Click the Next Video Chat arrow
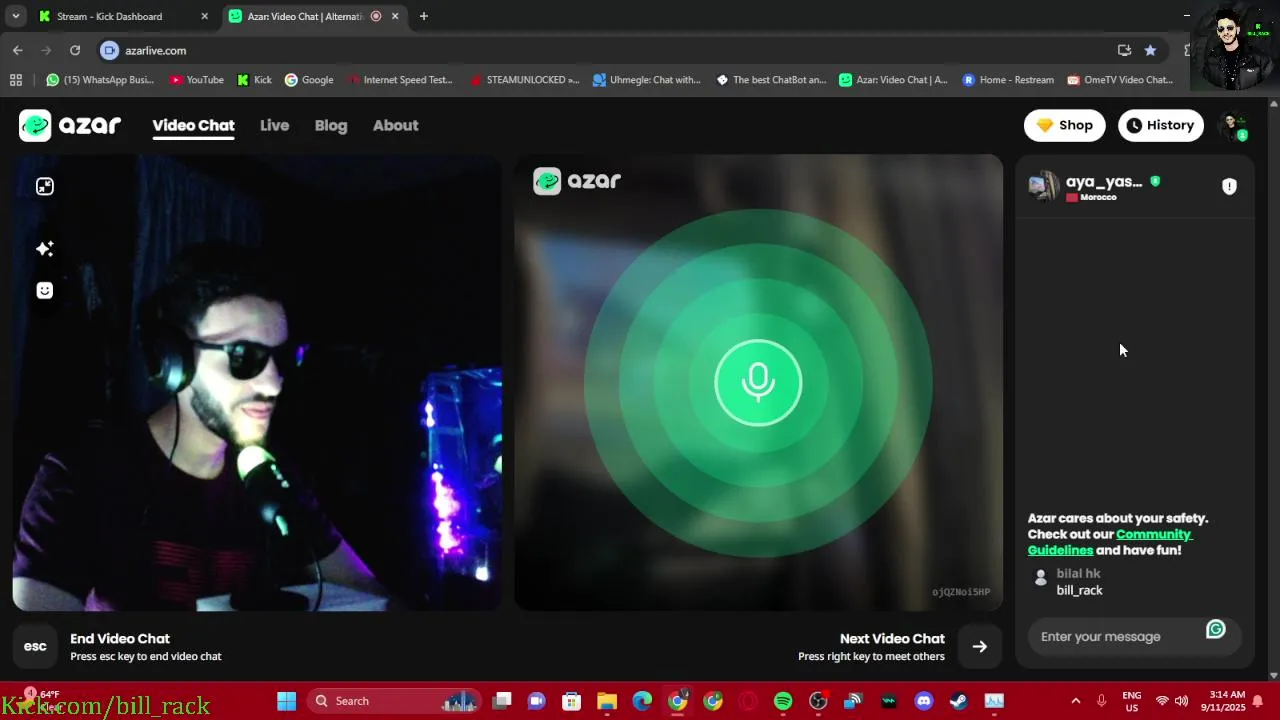This screenshot has height=720, width=1280. click(x=980, y=646)
